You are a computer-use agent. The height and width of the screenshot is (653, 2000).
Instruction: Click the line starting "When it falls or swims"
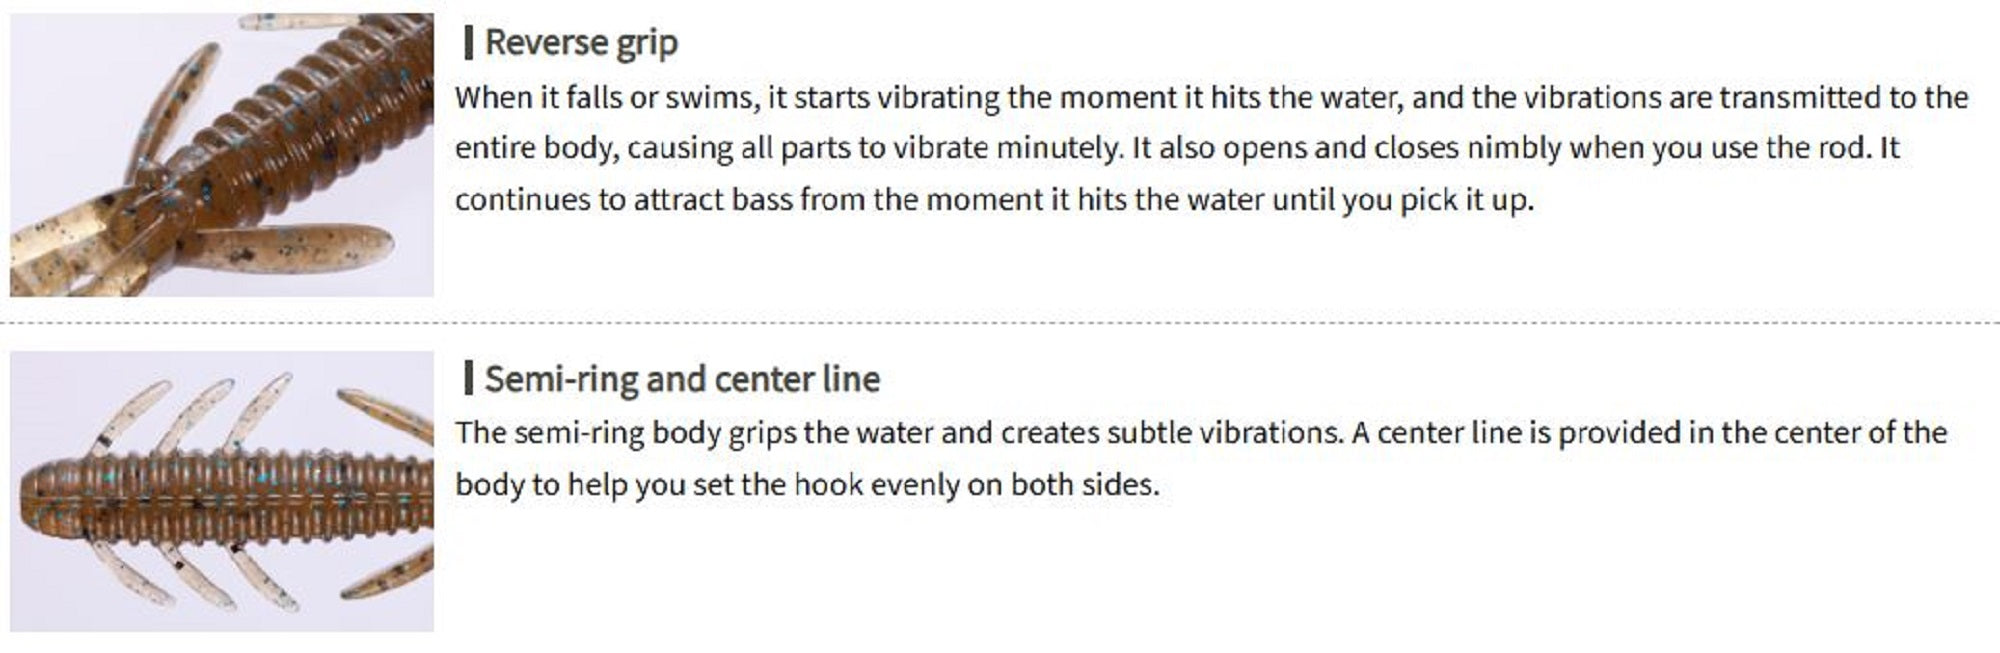coord(1211,98)
